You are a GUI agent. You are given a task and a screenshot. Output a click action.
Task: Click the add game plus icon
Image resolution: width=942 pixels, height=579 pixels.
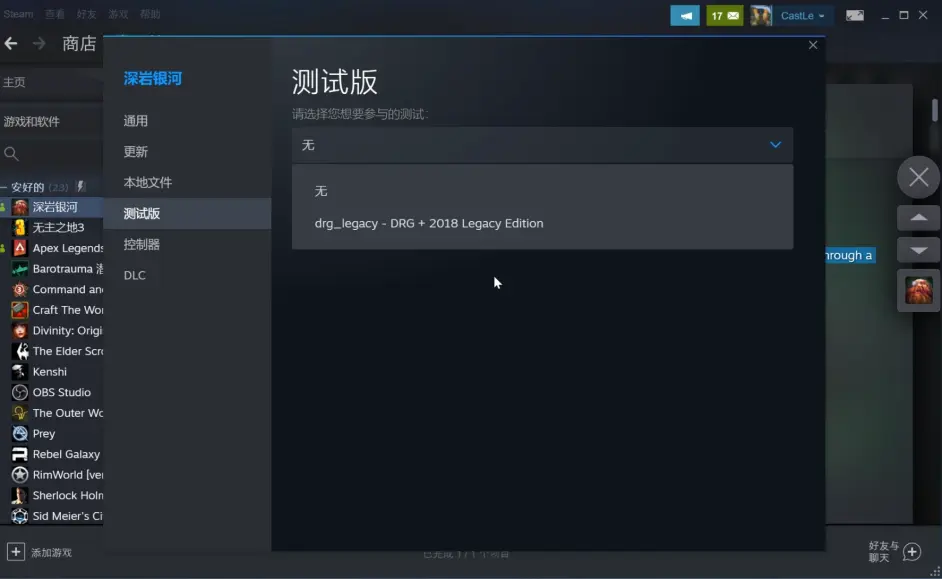point(16,552)
